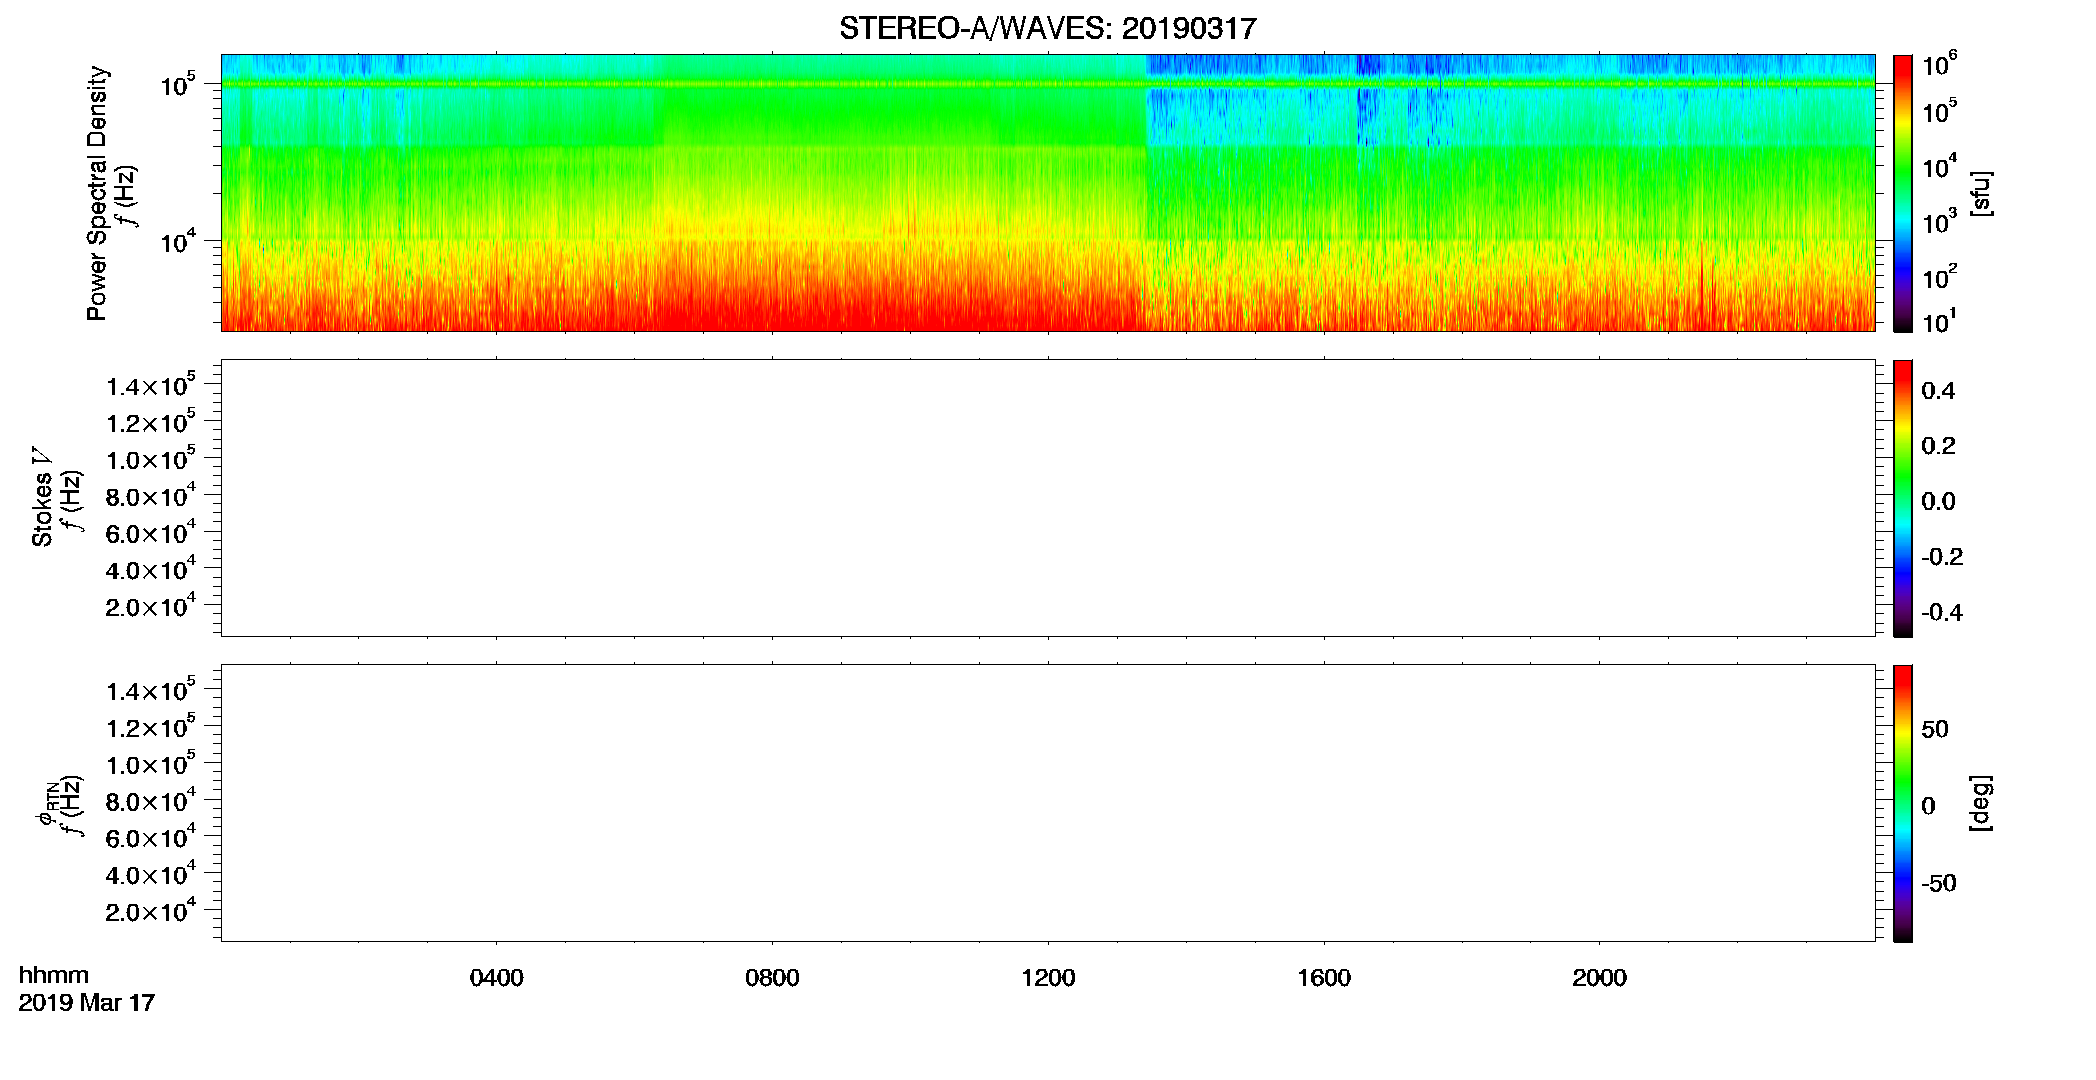Screen dimensions: 2096x1080
Task: Click the Stokes V colorbar
Action: (x=1903, y=498)
